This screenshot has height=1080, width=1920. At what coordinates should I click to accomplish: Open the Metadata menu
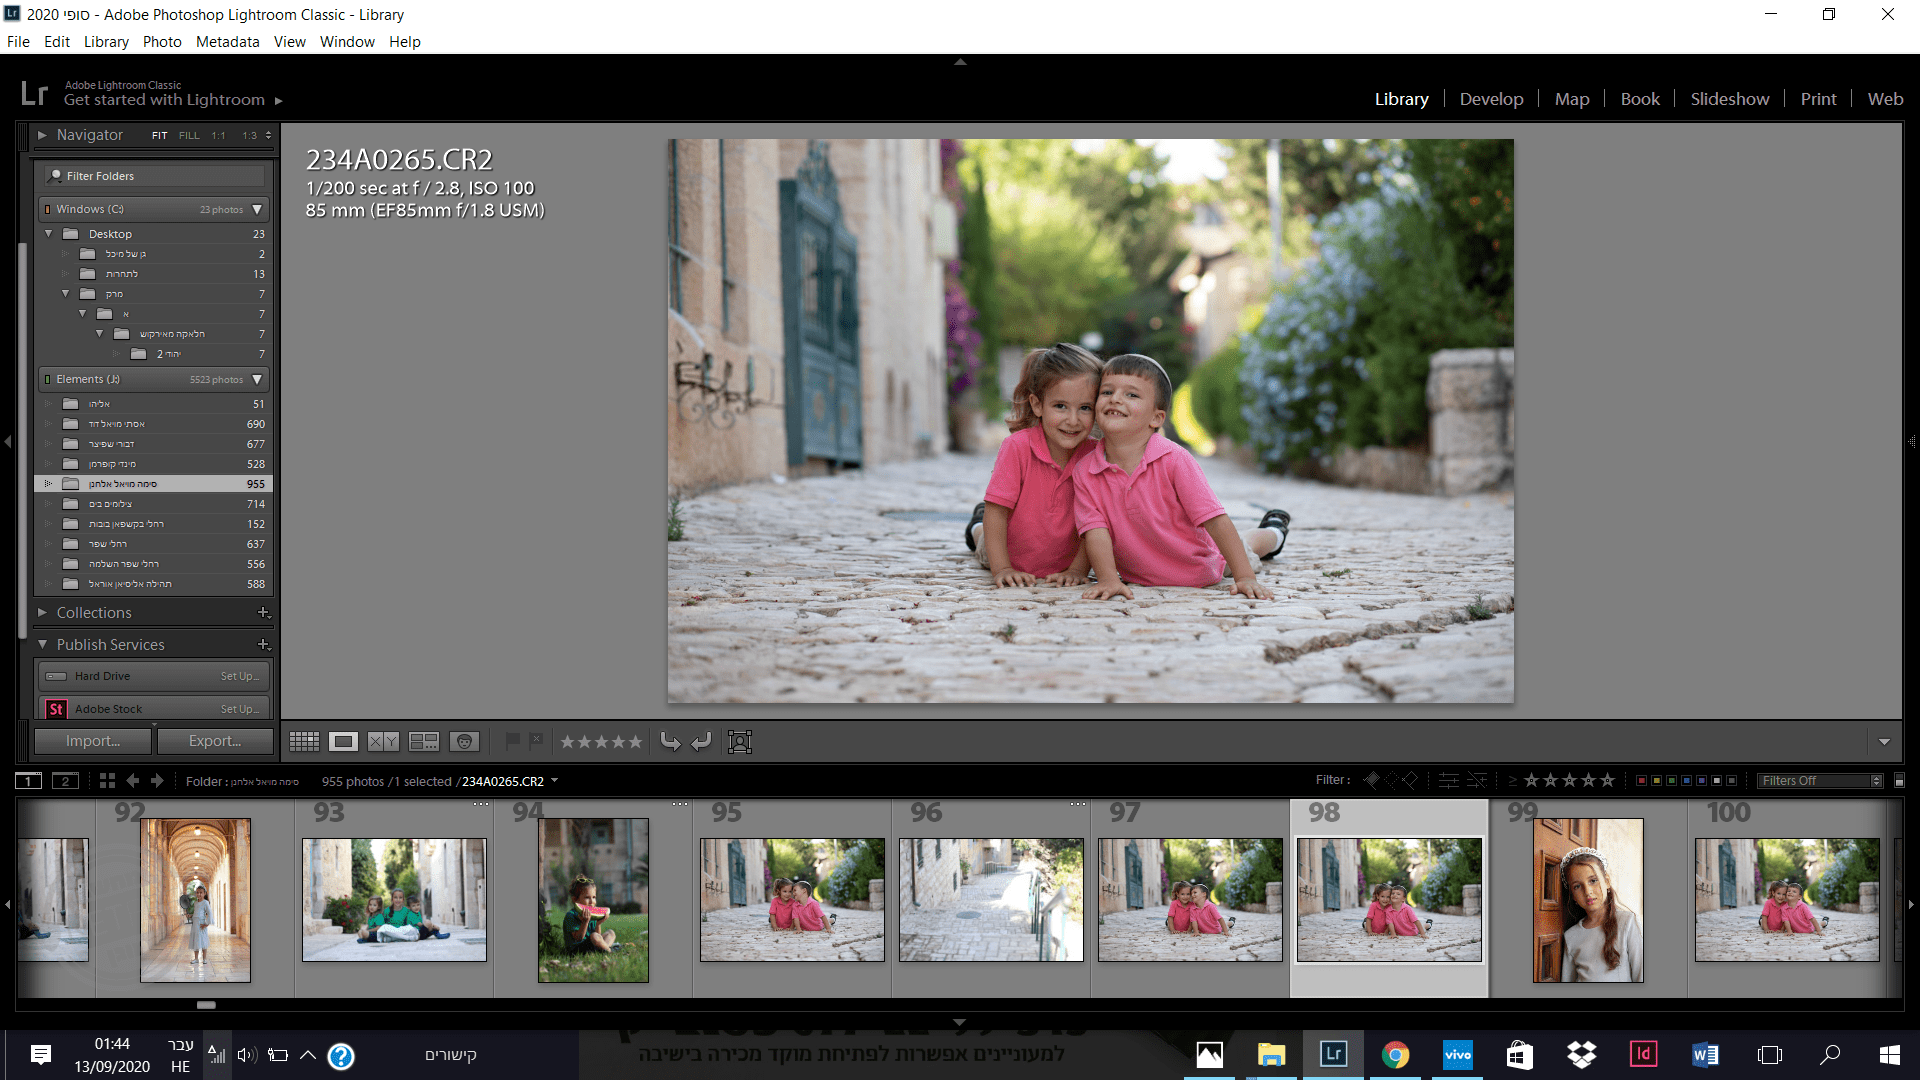227,42
